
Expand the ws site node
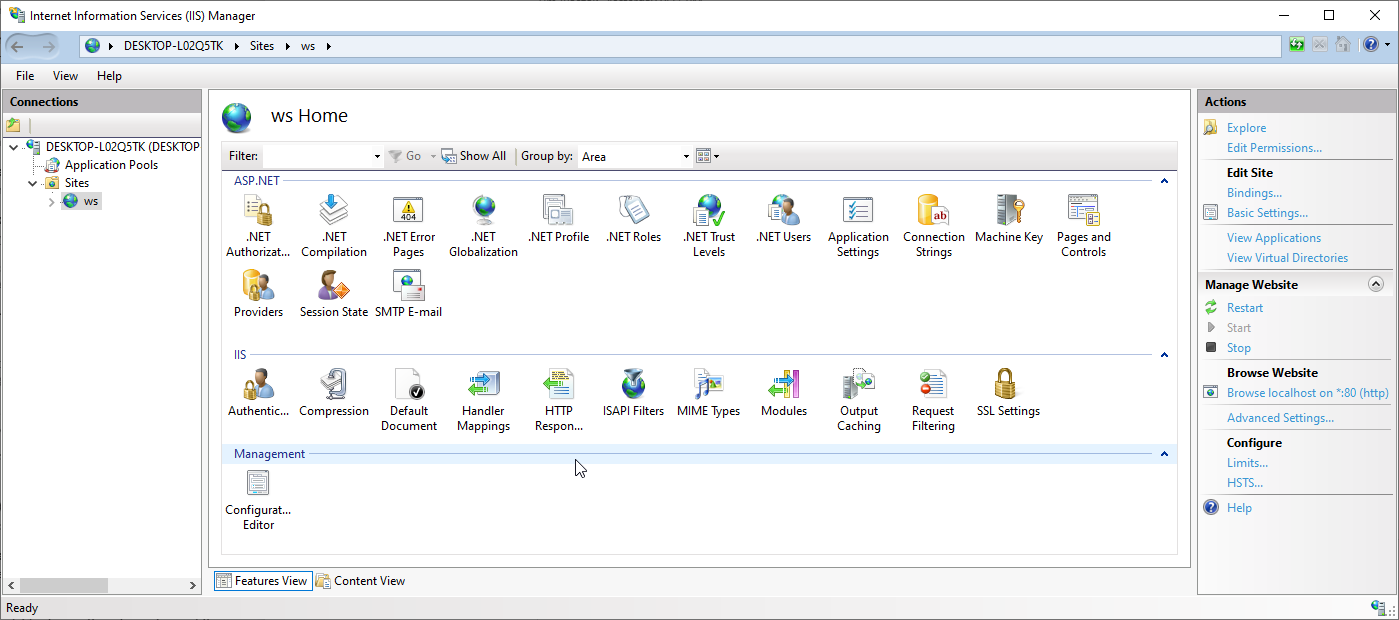[51, 202]
